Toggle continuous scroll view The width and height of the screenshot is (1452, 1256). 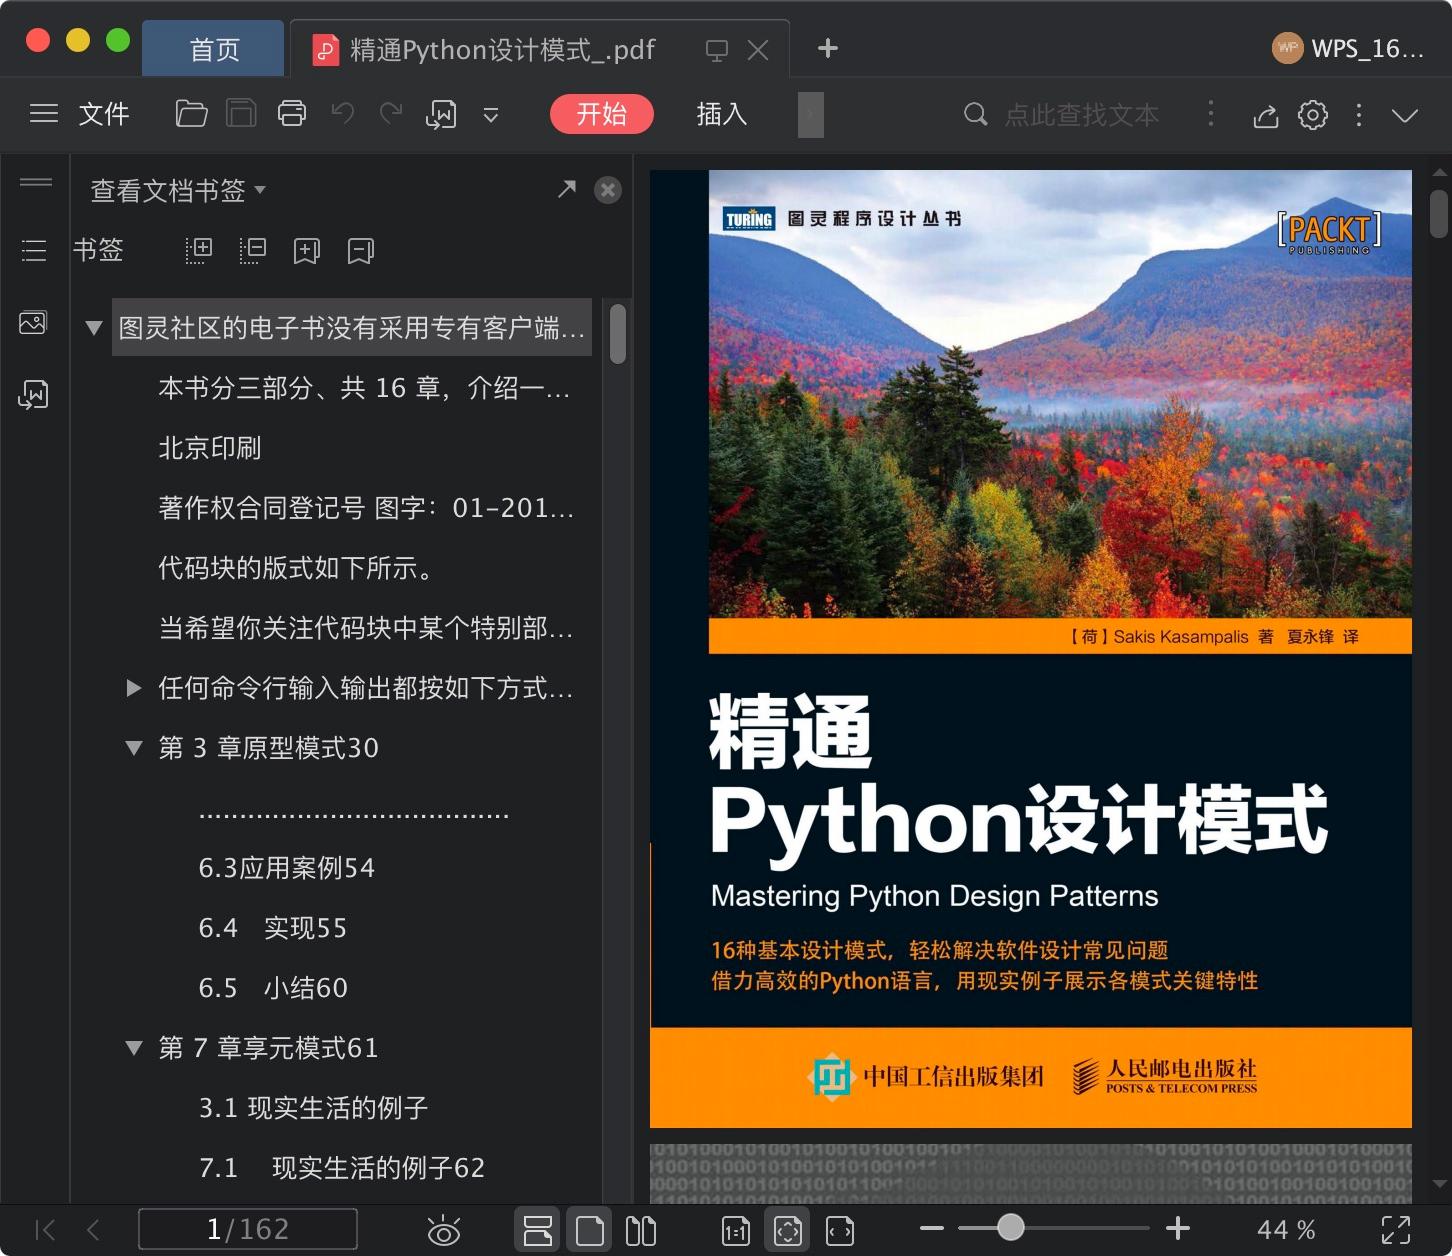(538, 1230)
